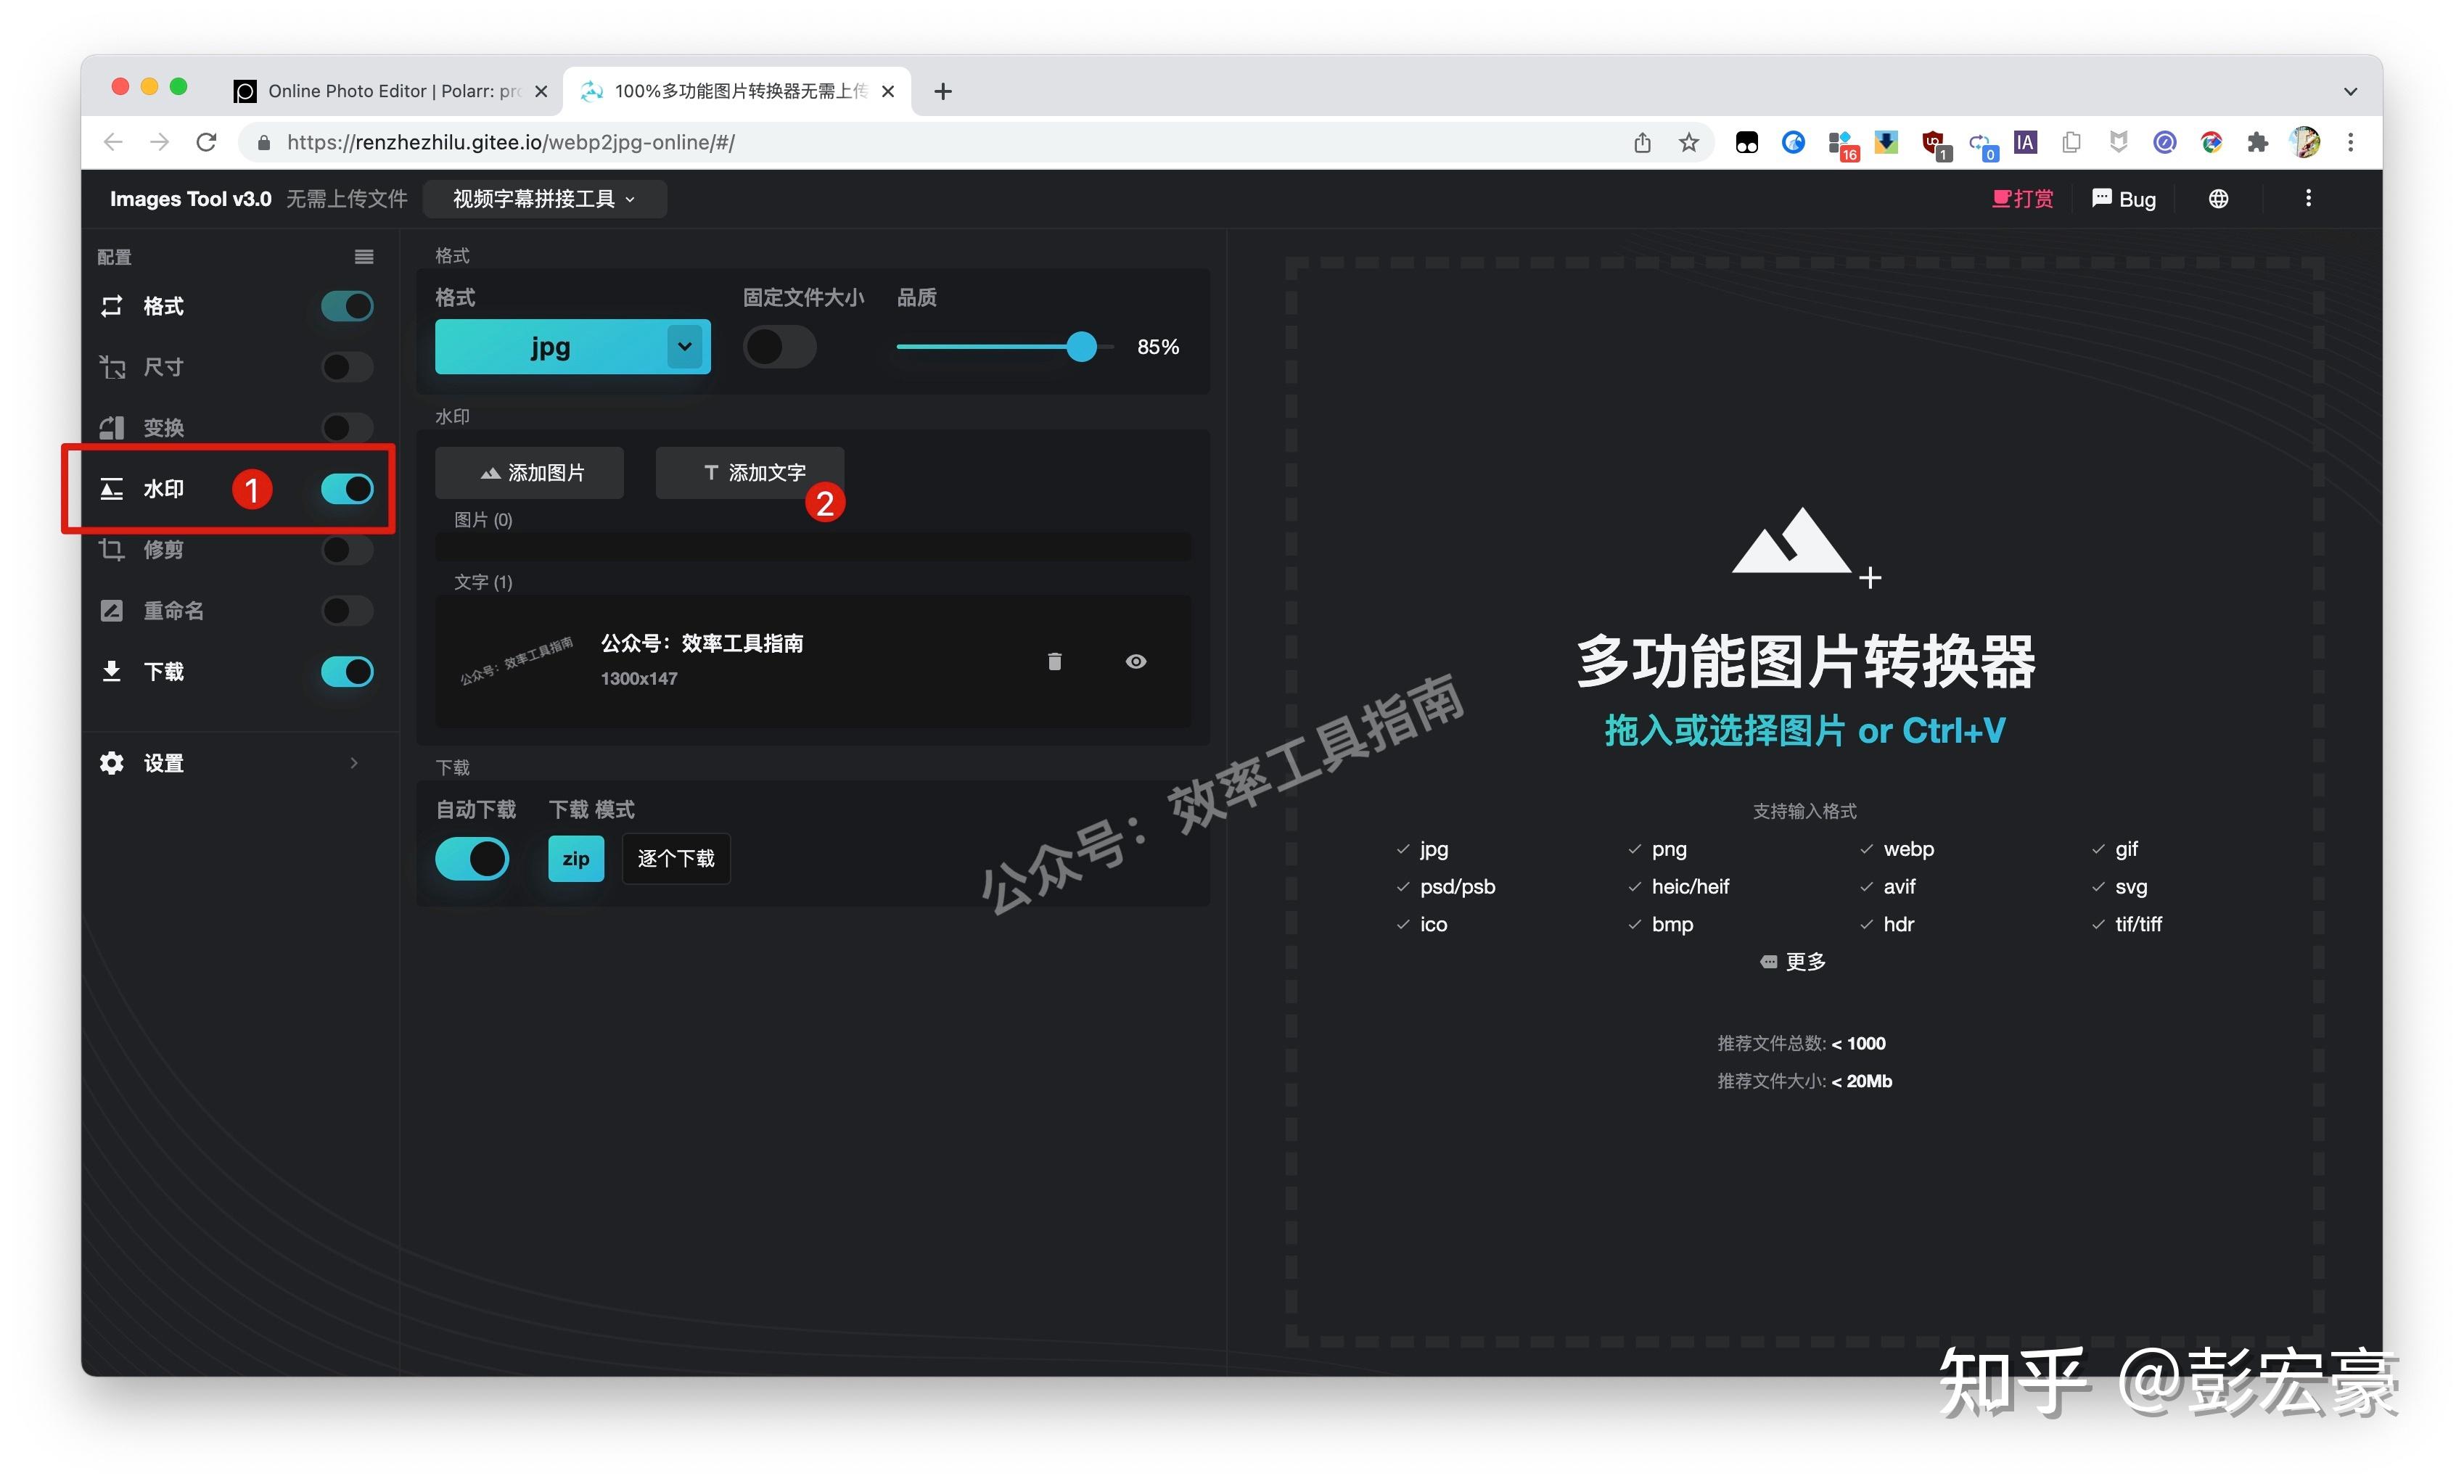Click the 打赏 donate link
This screenshot has height=1484, width=2464.
(x=2022, y=199)
